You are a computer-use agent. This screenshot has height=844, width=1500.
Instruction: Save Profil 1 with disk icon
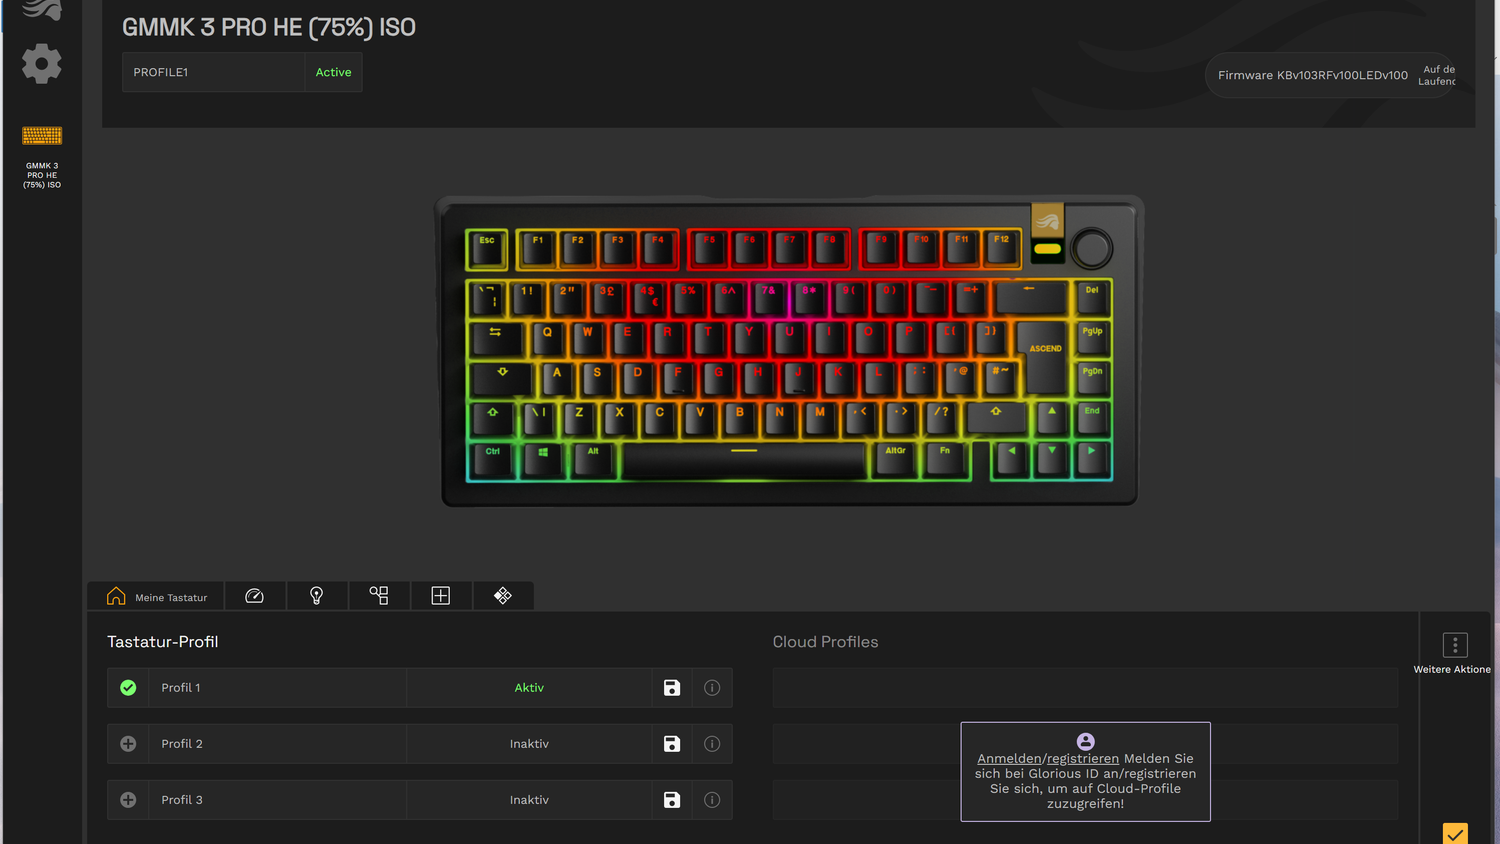click(x=672, y=688)
